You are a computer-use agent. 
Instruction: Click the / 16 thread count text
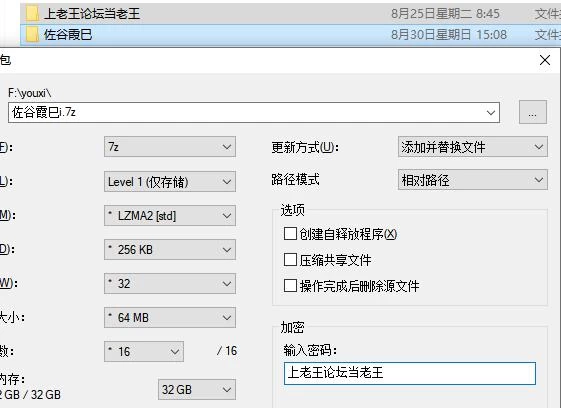pos(227,351)
